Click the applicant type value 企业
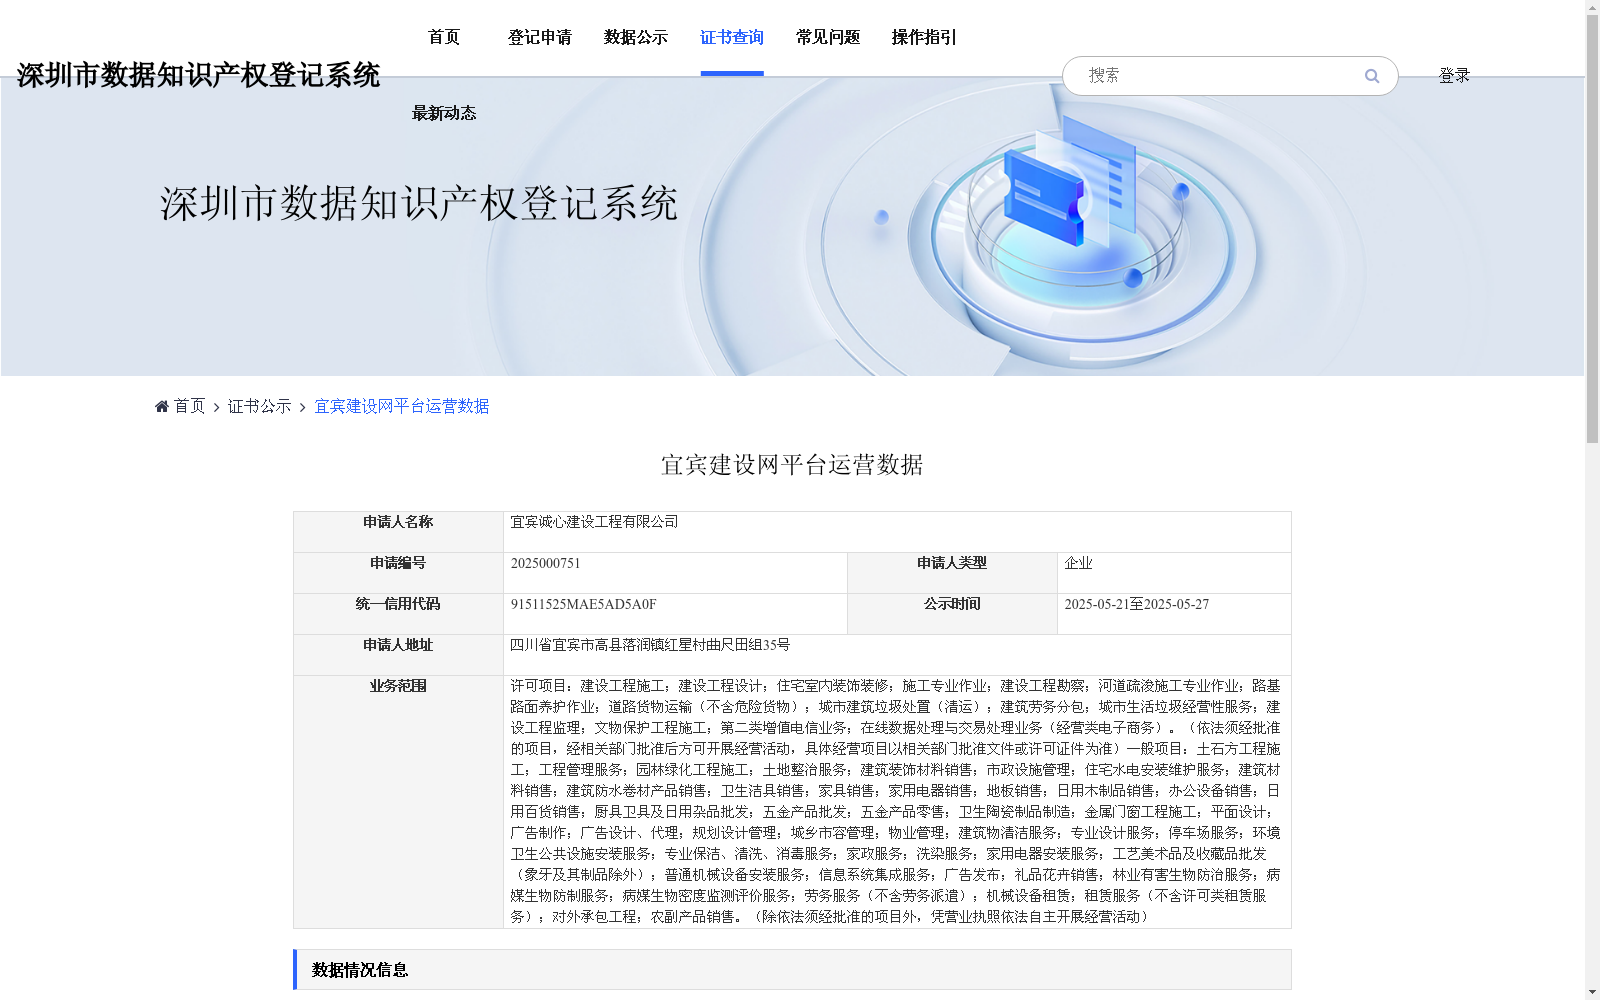Image resolution: width=1600 pixels, height=1000 pixels. pyautogui.click(x=1078, y=563)
